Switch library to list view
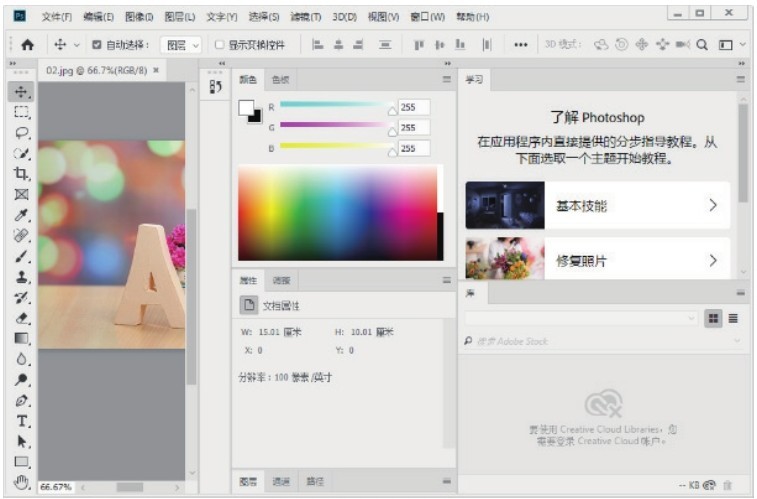This screenshot has width=757, height=499. tap(733, 318)
